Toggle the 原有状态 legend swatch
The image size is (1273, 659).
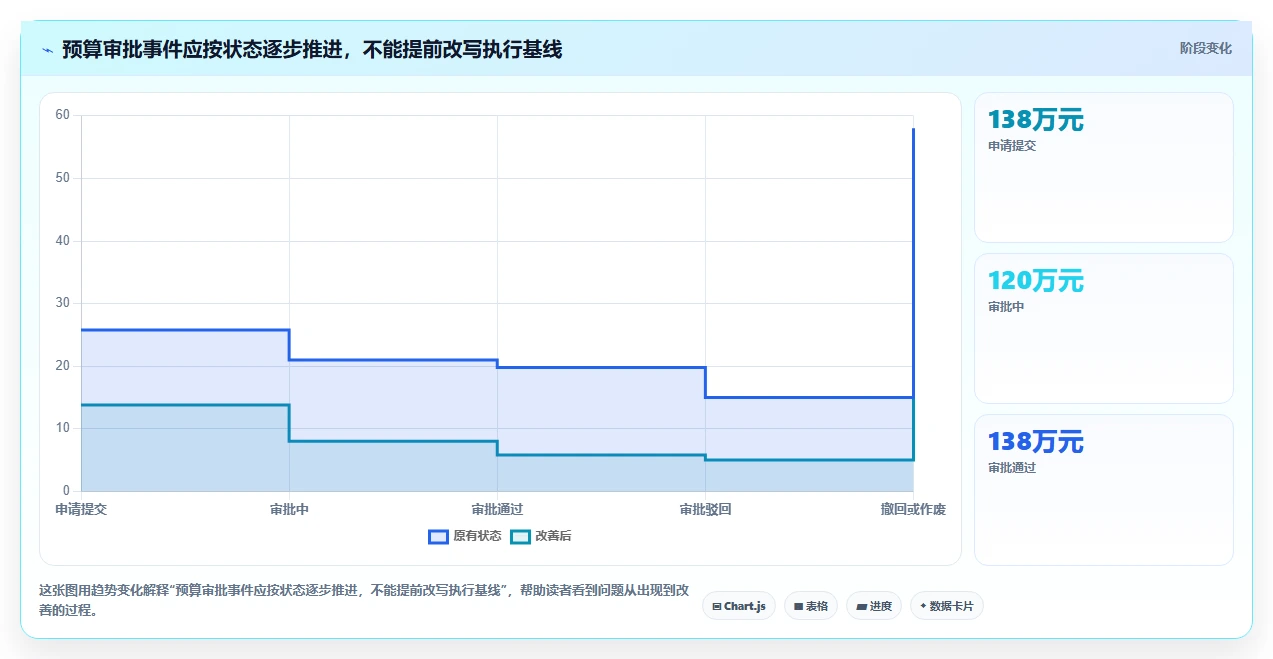coord(438,536)
